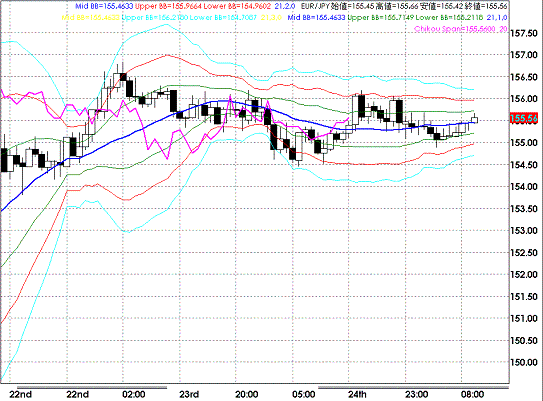Click the 153.00 price axis label

coord(524,230)
